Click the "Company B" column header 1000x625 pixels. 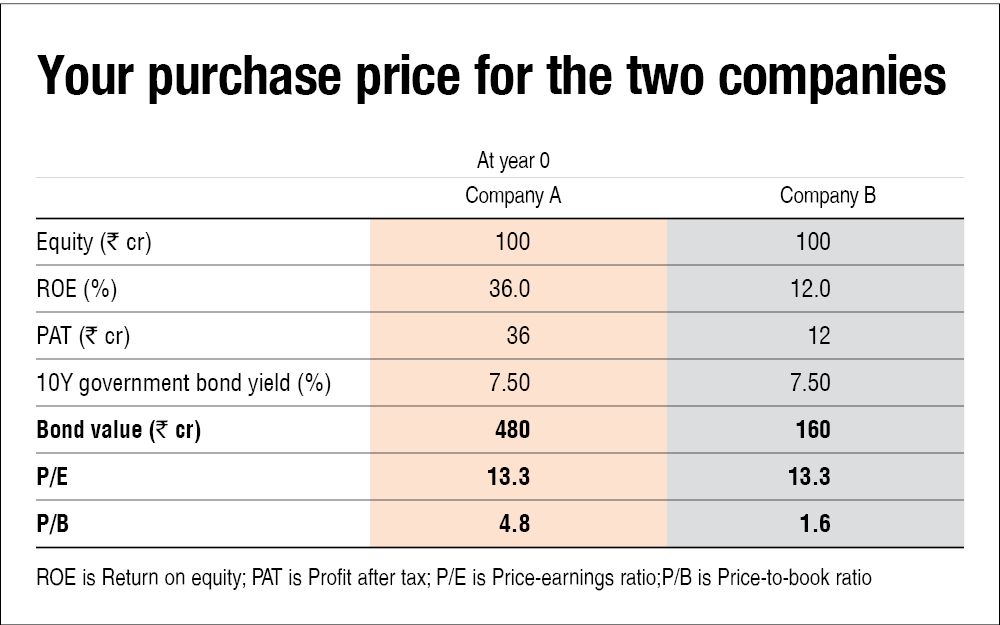(828, 196)
